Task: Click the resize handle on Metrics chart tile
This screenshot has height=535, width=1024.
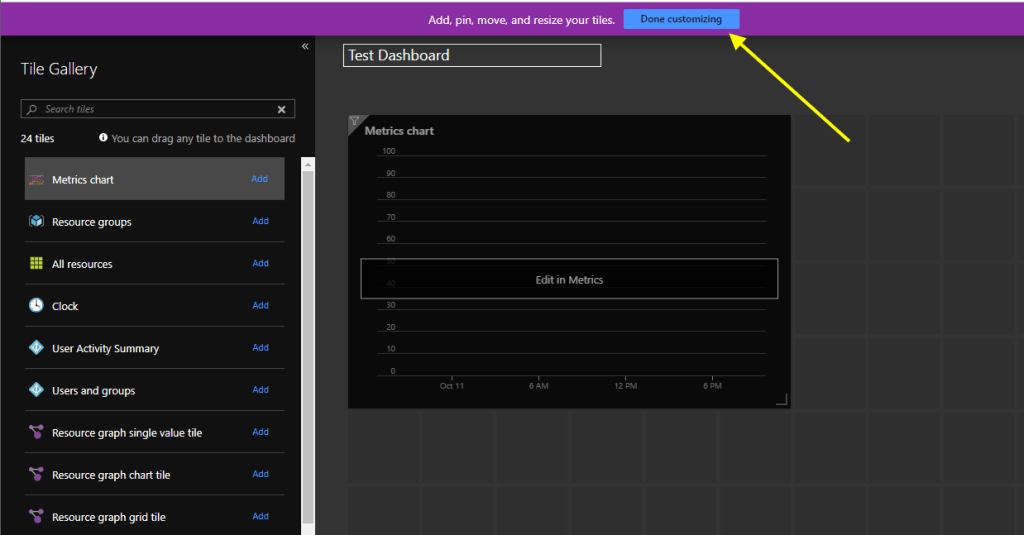Action: coord(782,400)
